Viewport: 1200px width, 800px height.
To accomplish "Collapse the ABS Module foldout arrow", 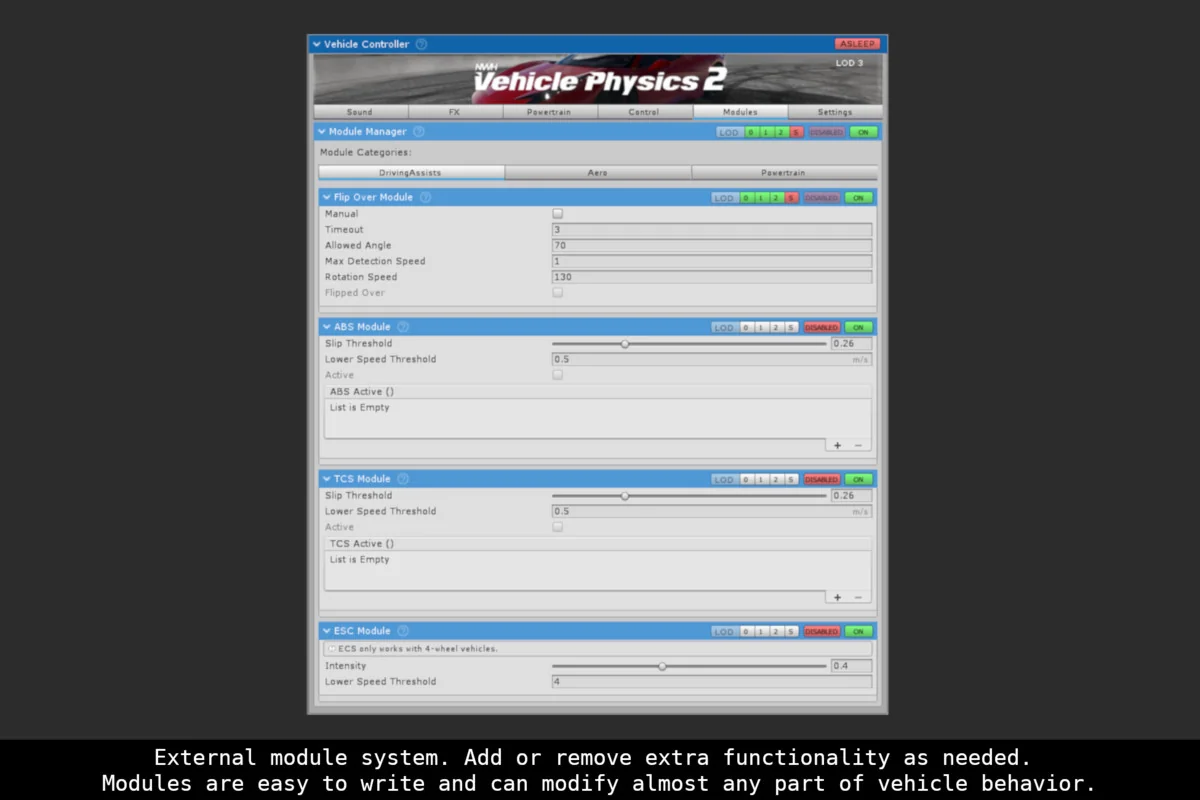I will click(x=327, y=327).
